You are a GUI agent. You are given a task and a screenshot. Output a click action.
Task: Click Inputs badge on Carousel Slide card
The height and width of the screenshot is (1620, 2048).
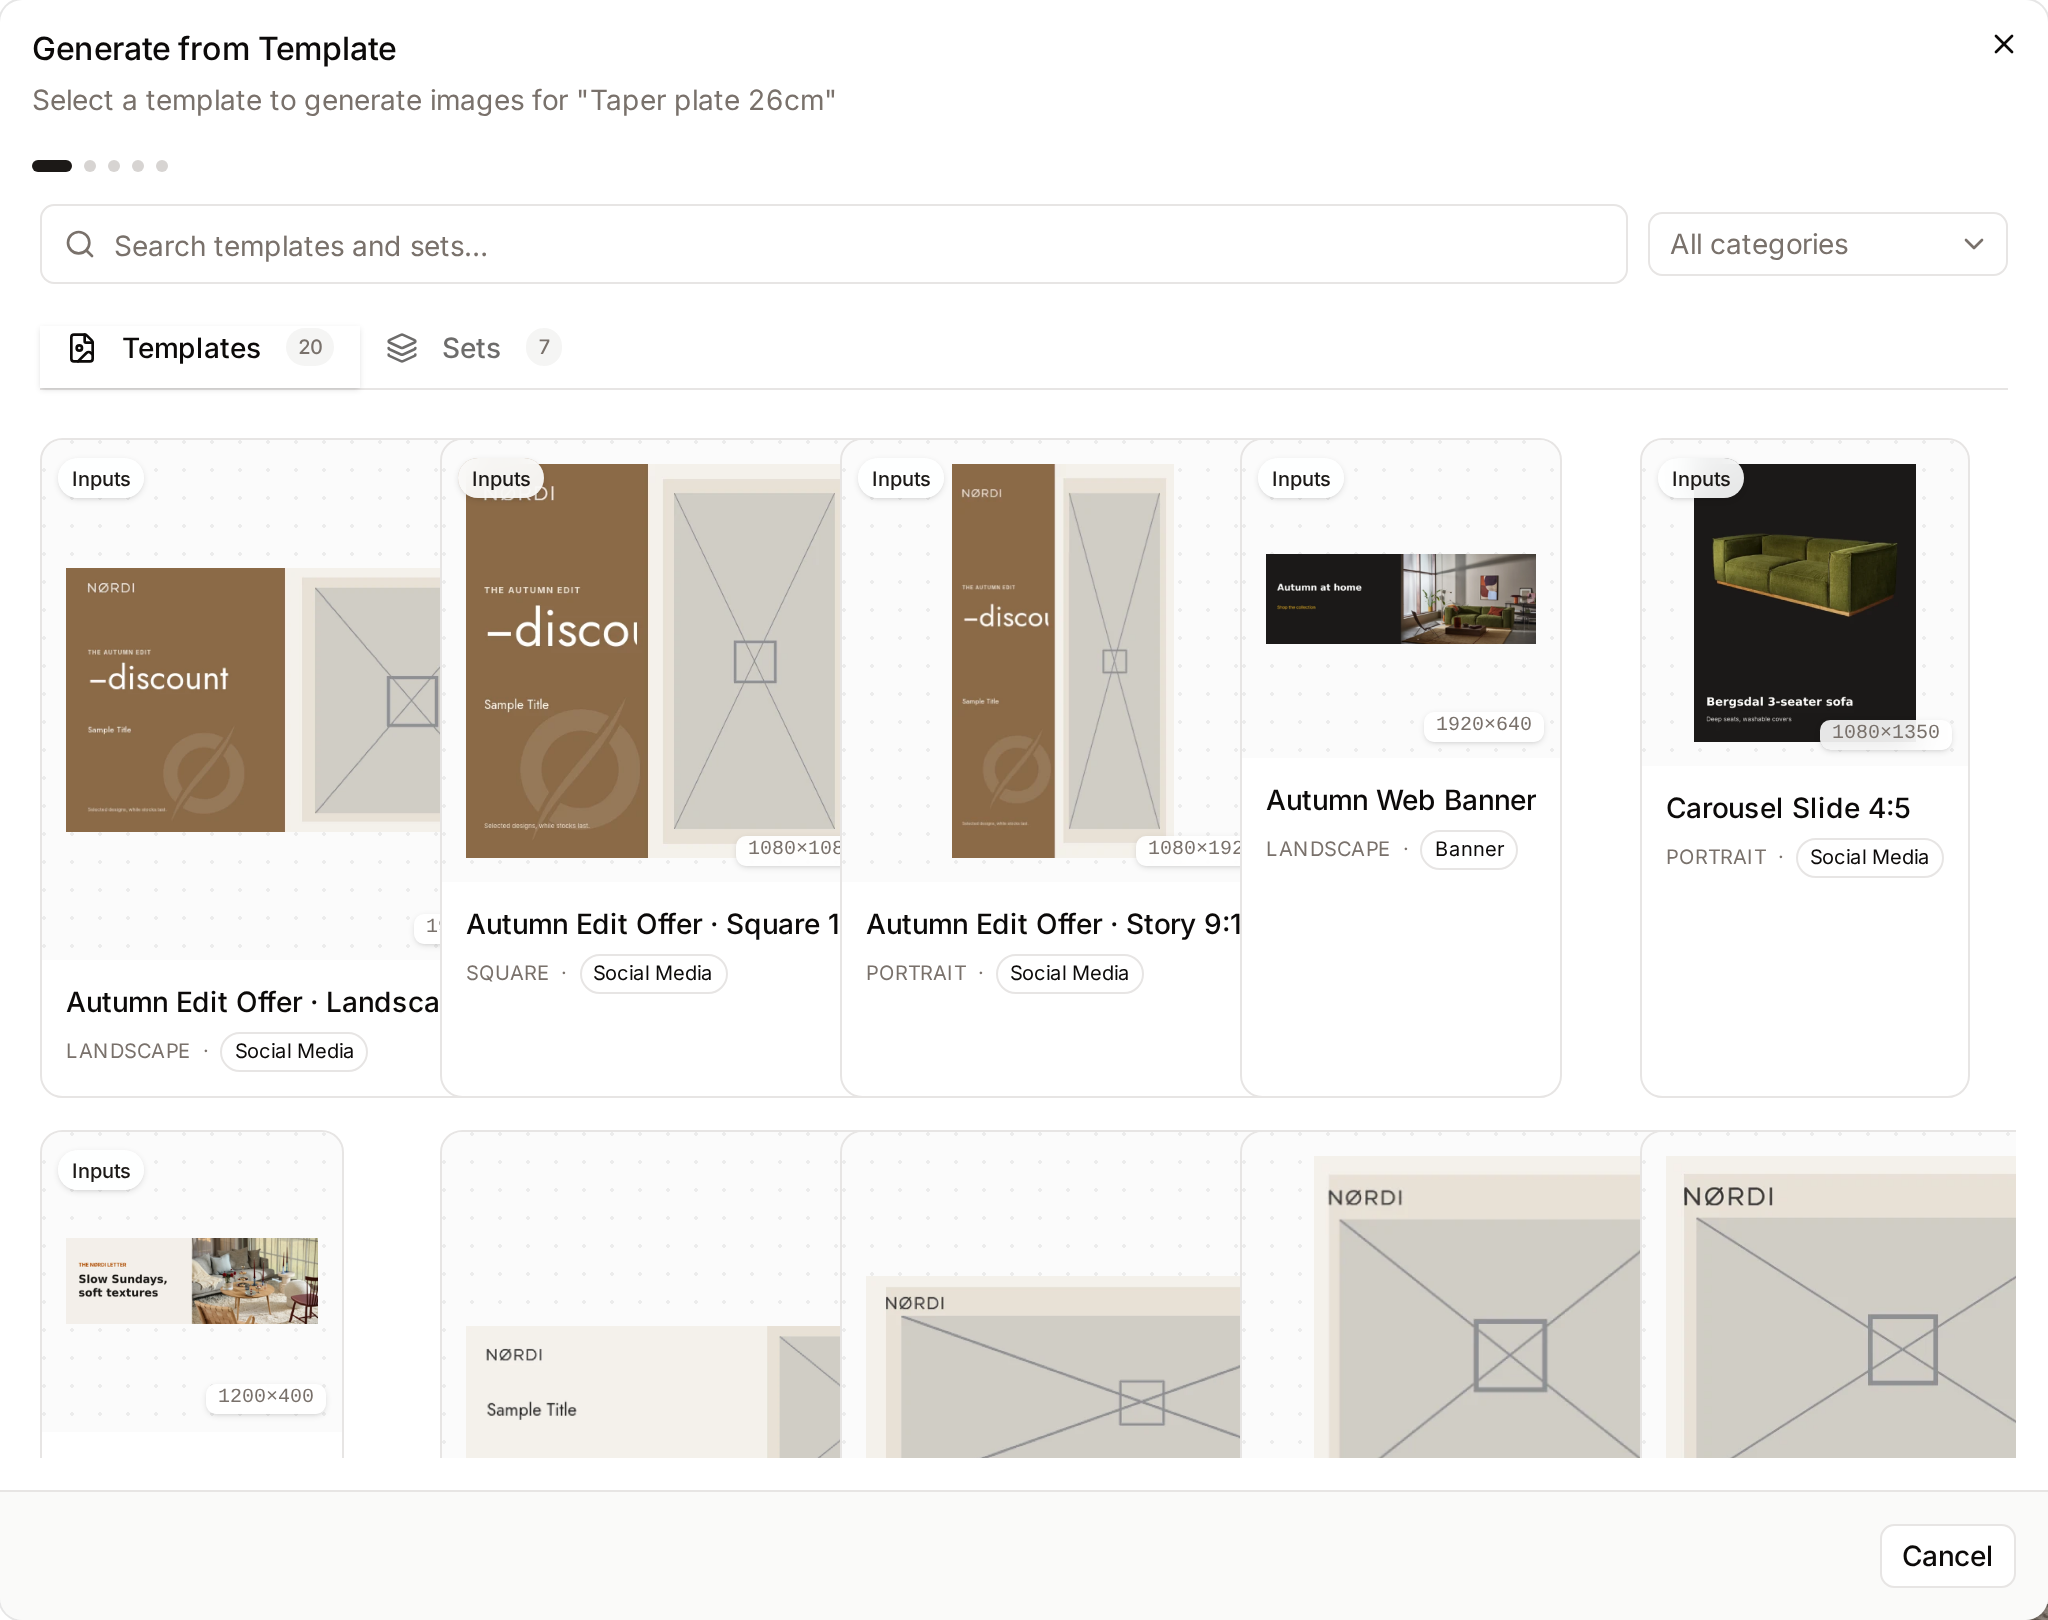tap(1701, 479)
